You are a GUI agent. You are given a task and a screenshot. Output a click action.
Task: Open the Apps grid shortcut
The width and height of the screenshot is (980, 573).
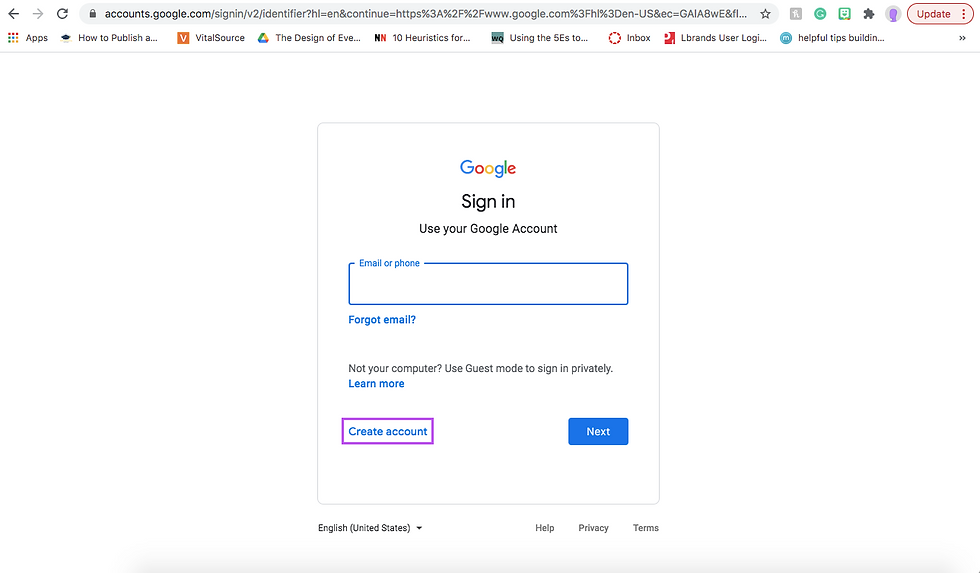click(x=28, y=38)
